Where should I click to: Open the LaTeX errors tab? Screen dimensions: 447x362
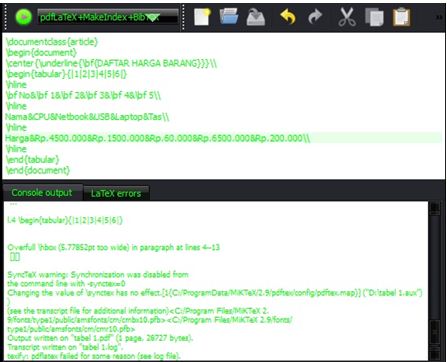tap(116, 193)
